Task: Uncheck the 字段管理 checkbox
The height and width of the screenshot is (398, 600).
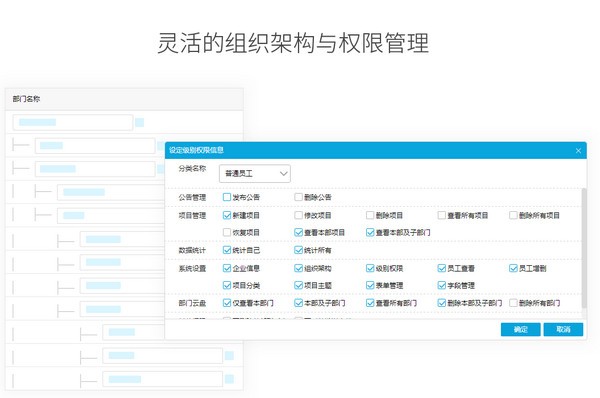Action: click(x=441, y=285)
